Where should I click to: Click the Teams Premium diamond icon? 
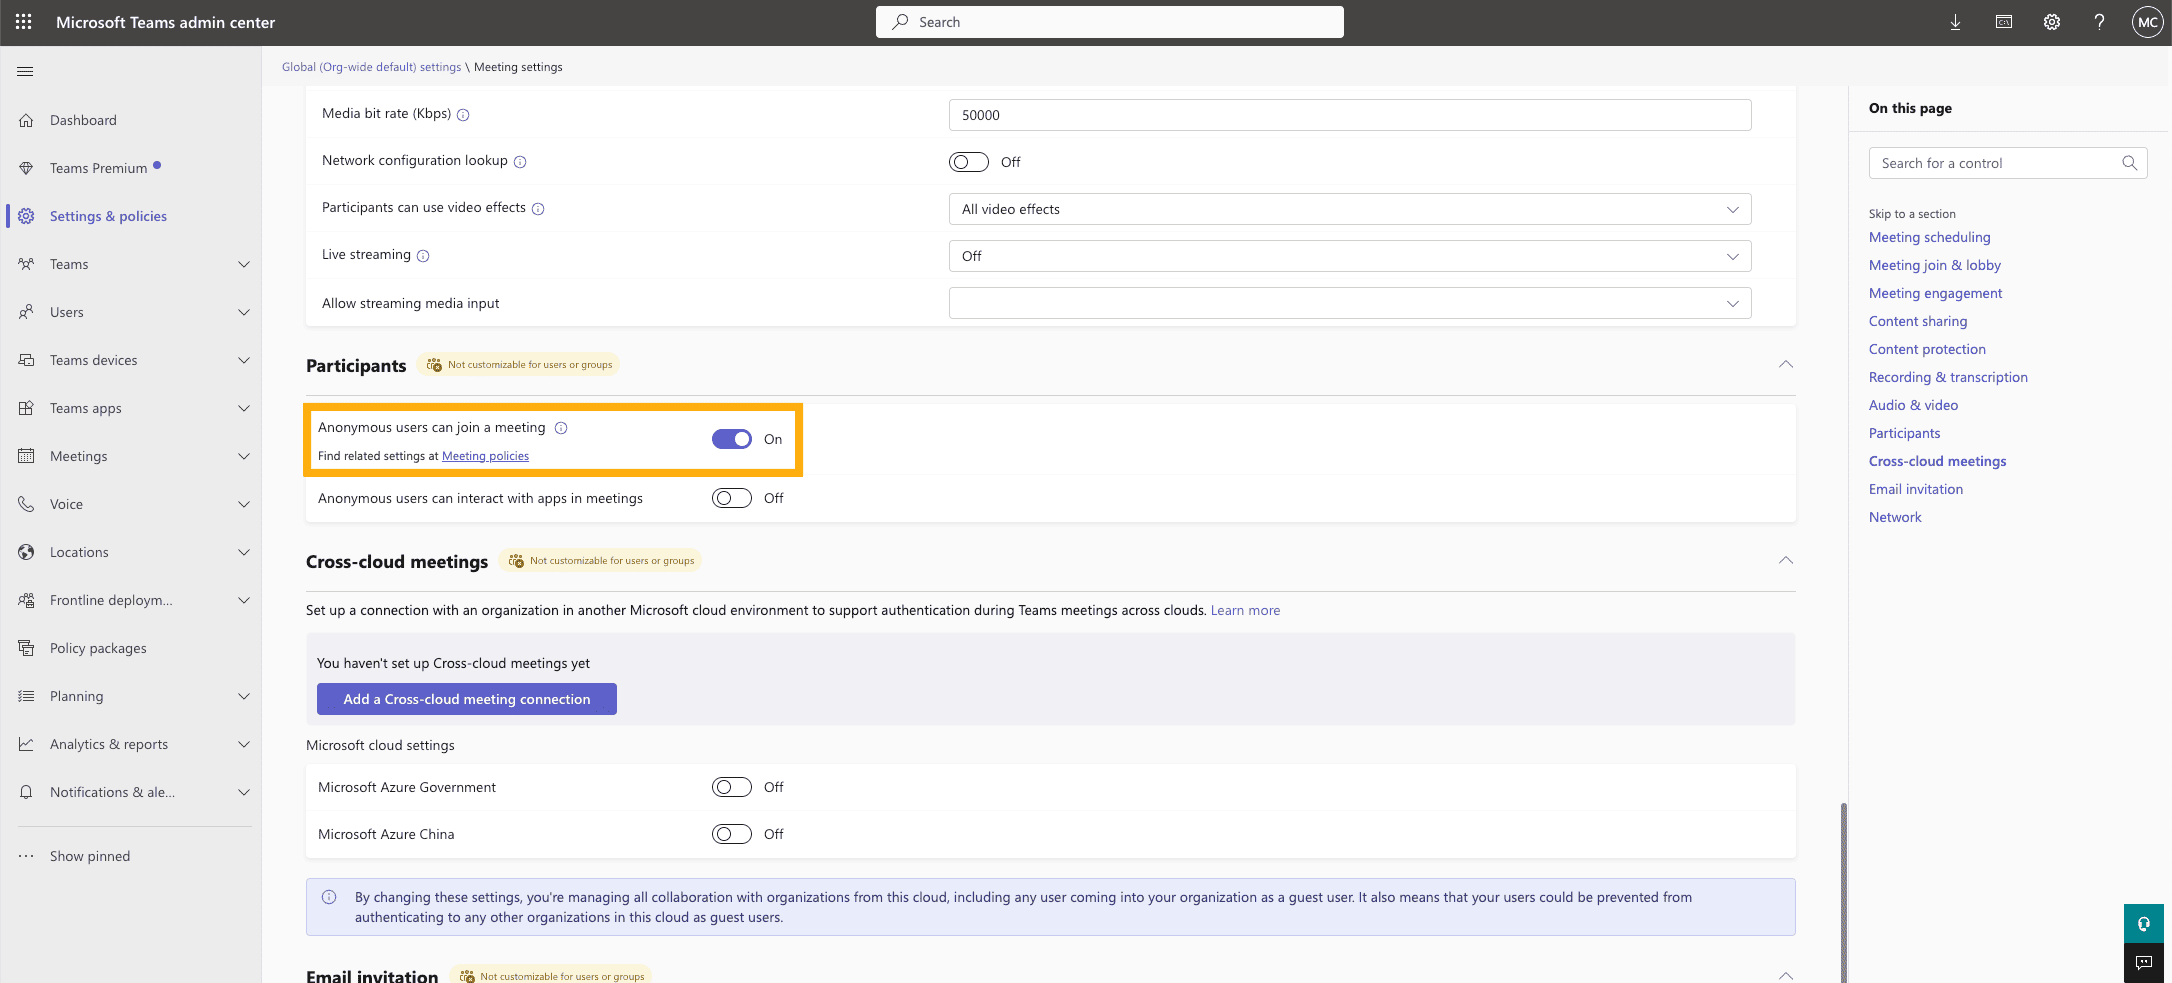pos(27,168)
